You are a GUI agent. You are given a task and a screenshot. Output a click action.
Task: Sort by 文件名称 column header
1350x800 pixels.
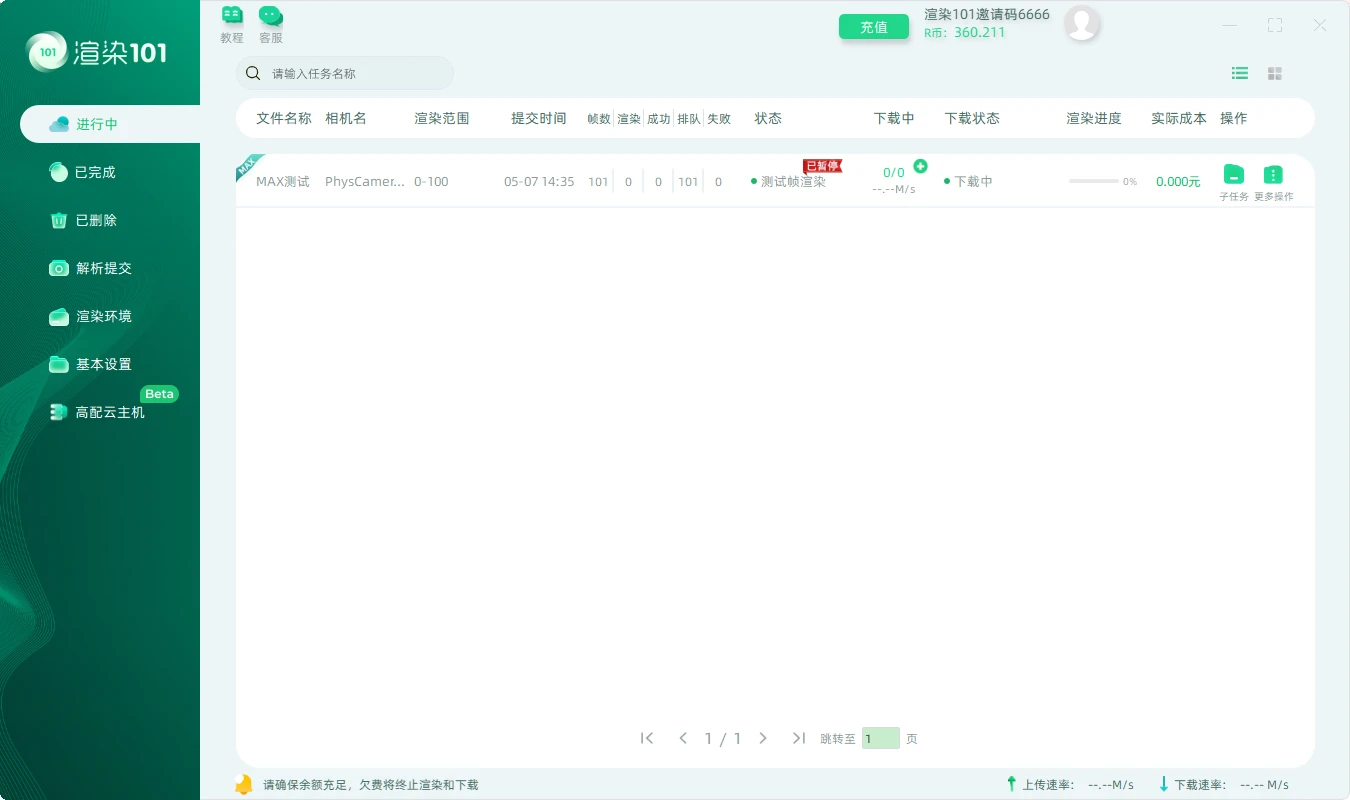click(x=284, y=118)
